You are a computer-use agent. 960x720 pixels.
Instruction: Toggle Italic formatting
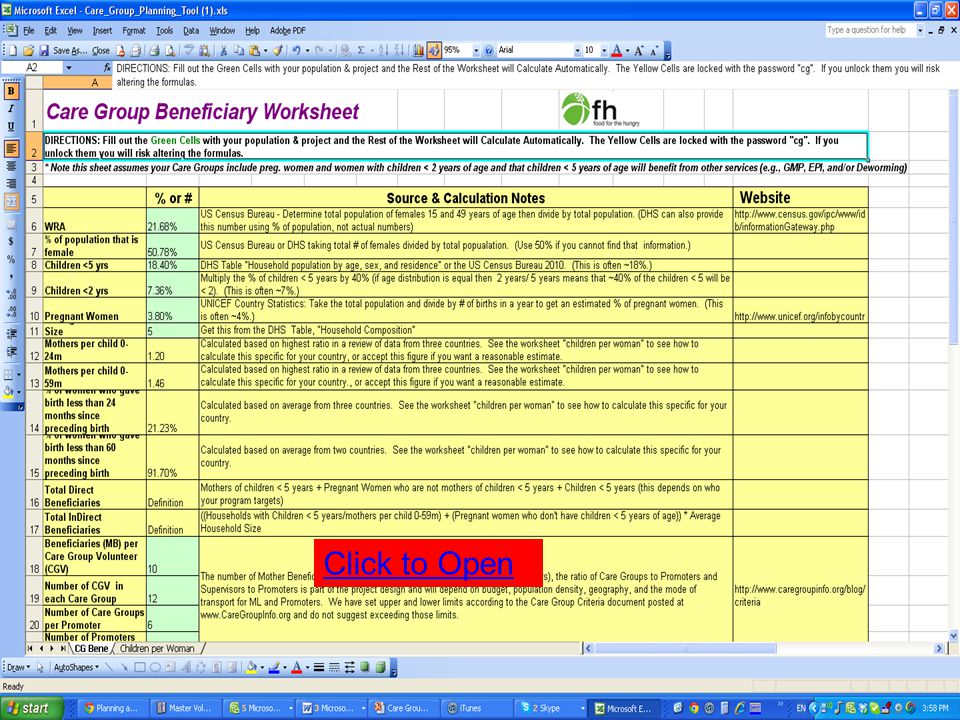click(x=10, y=108)
